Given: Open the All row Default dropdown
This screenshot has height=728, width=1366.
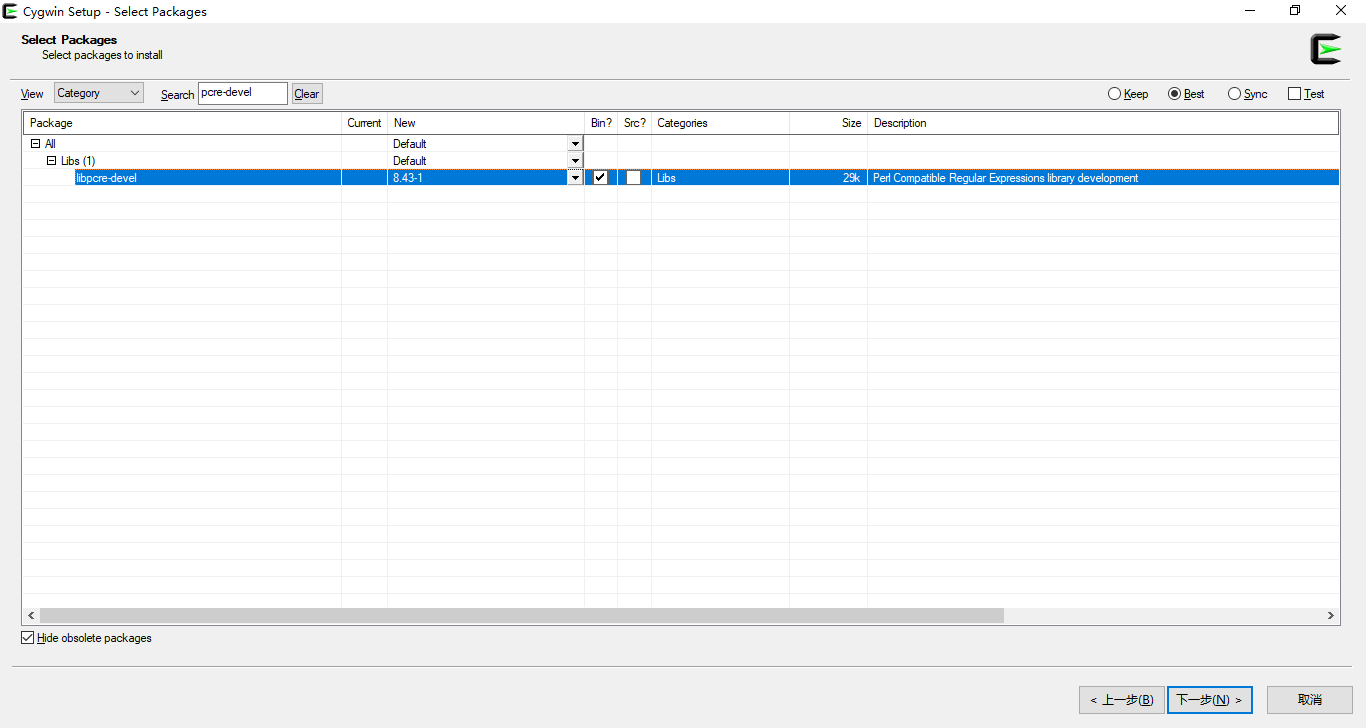Looking at the screenshot, I should pyautogui.click(x=575, y=144).
